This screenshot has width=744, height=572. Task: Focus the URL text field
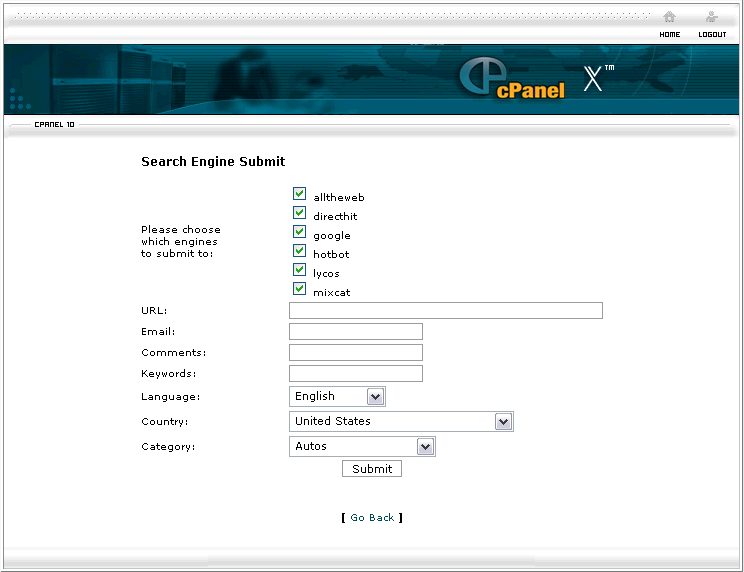click(x=445, y=311)
